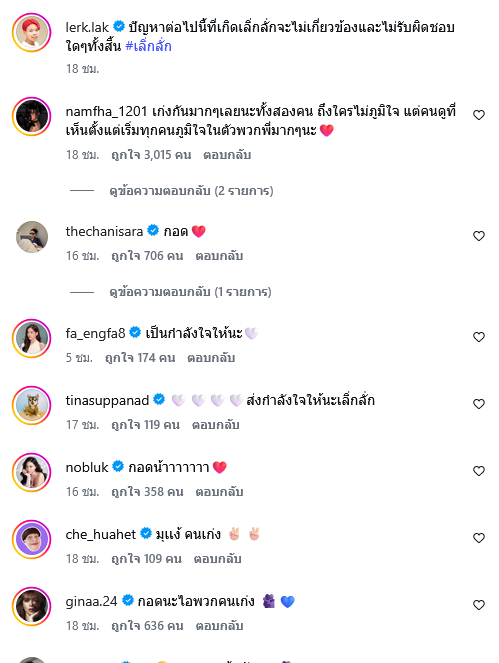Like thechanisara's comment with heart icon
This screenshot has height=663, width=499.
(x=479, y=236)
